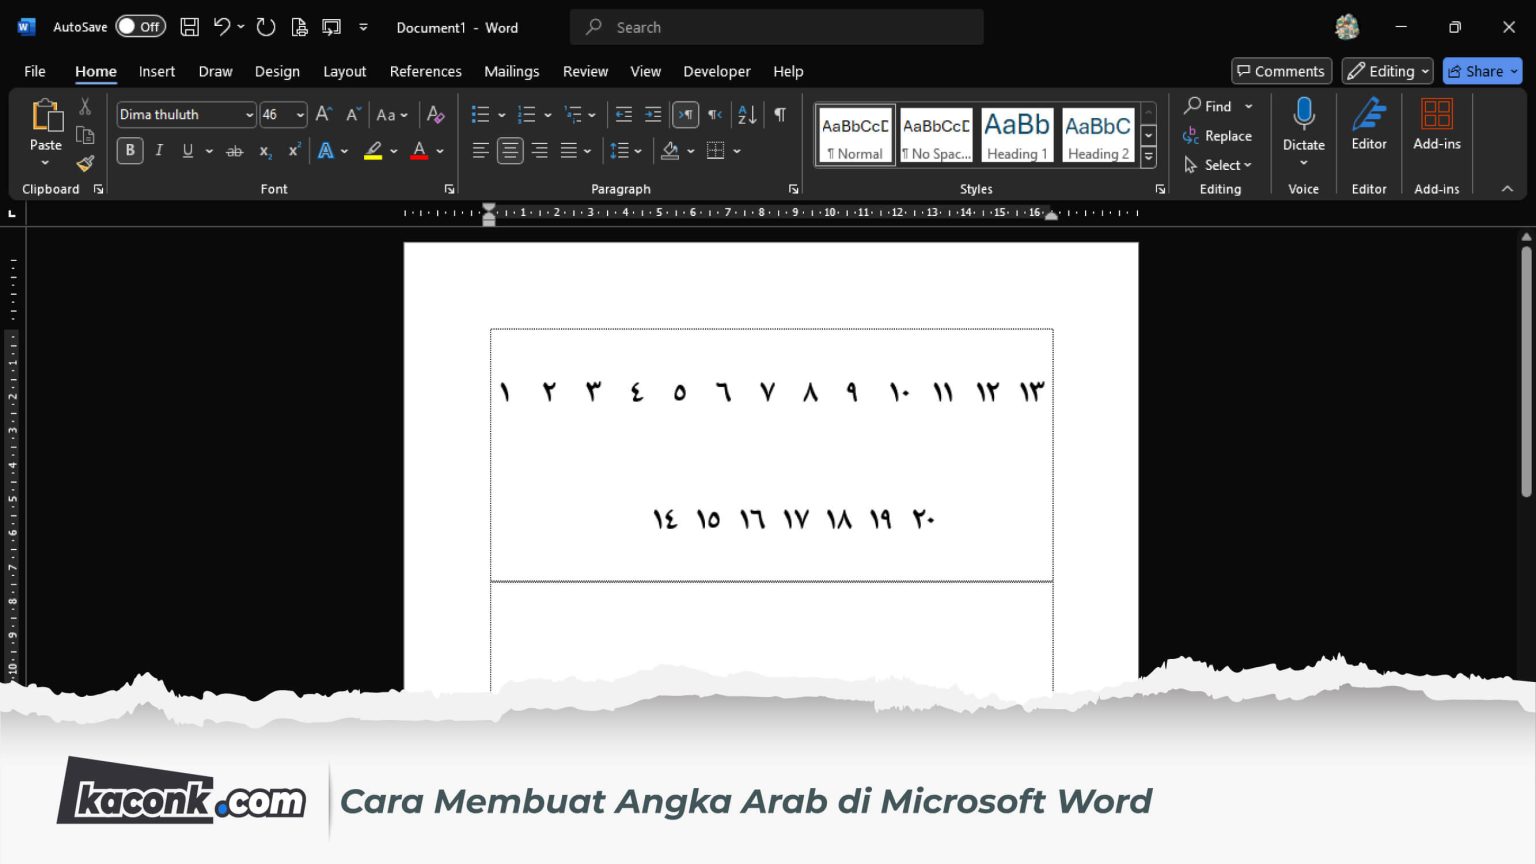Open the Mailings tab

point(512,71)
